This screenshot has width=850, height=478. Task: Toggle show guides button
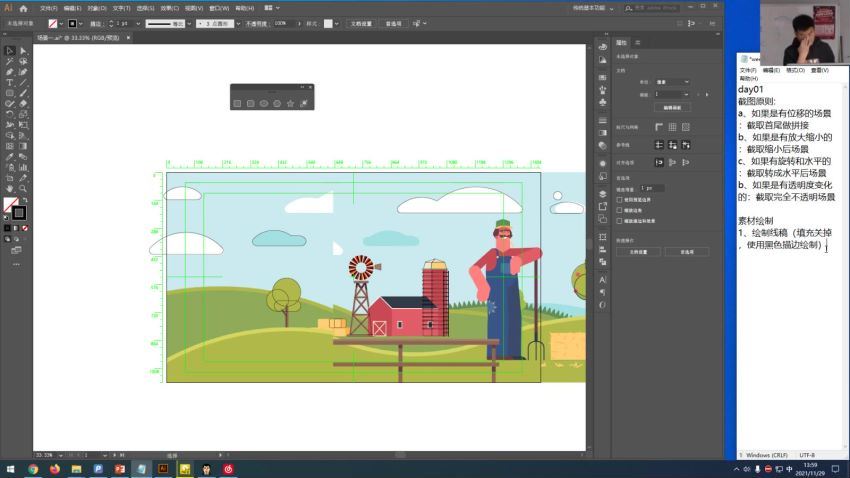point(659,145)
